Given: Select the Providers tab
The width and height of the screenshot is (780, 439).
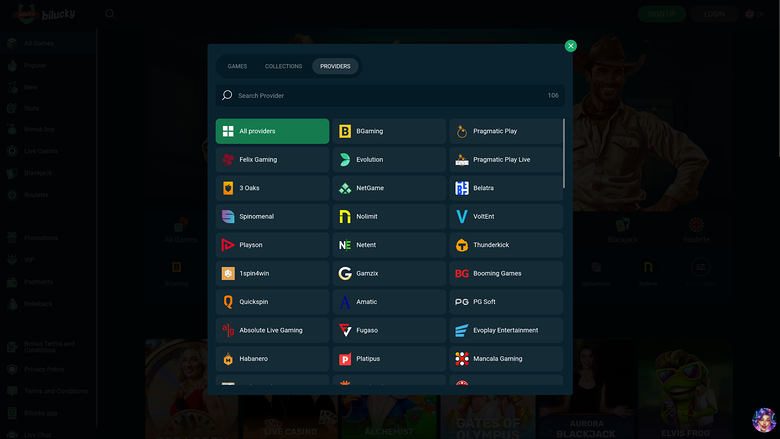Looking at the screenshot, I should point(335,66).
